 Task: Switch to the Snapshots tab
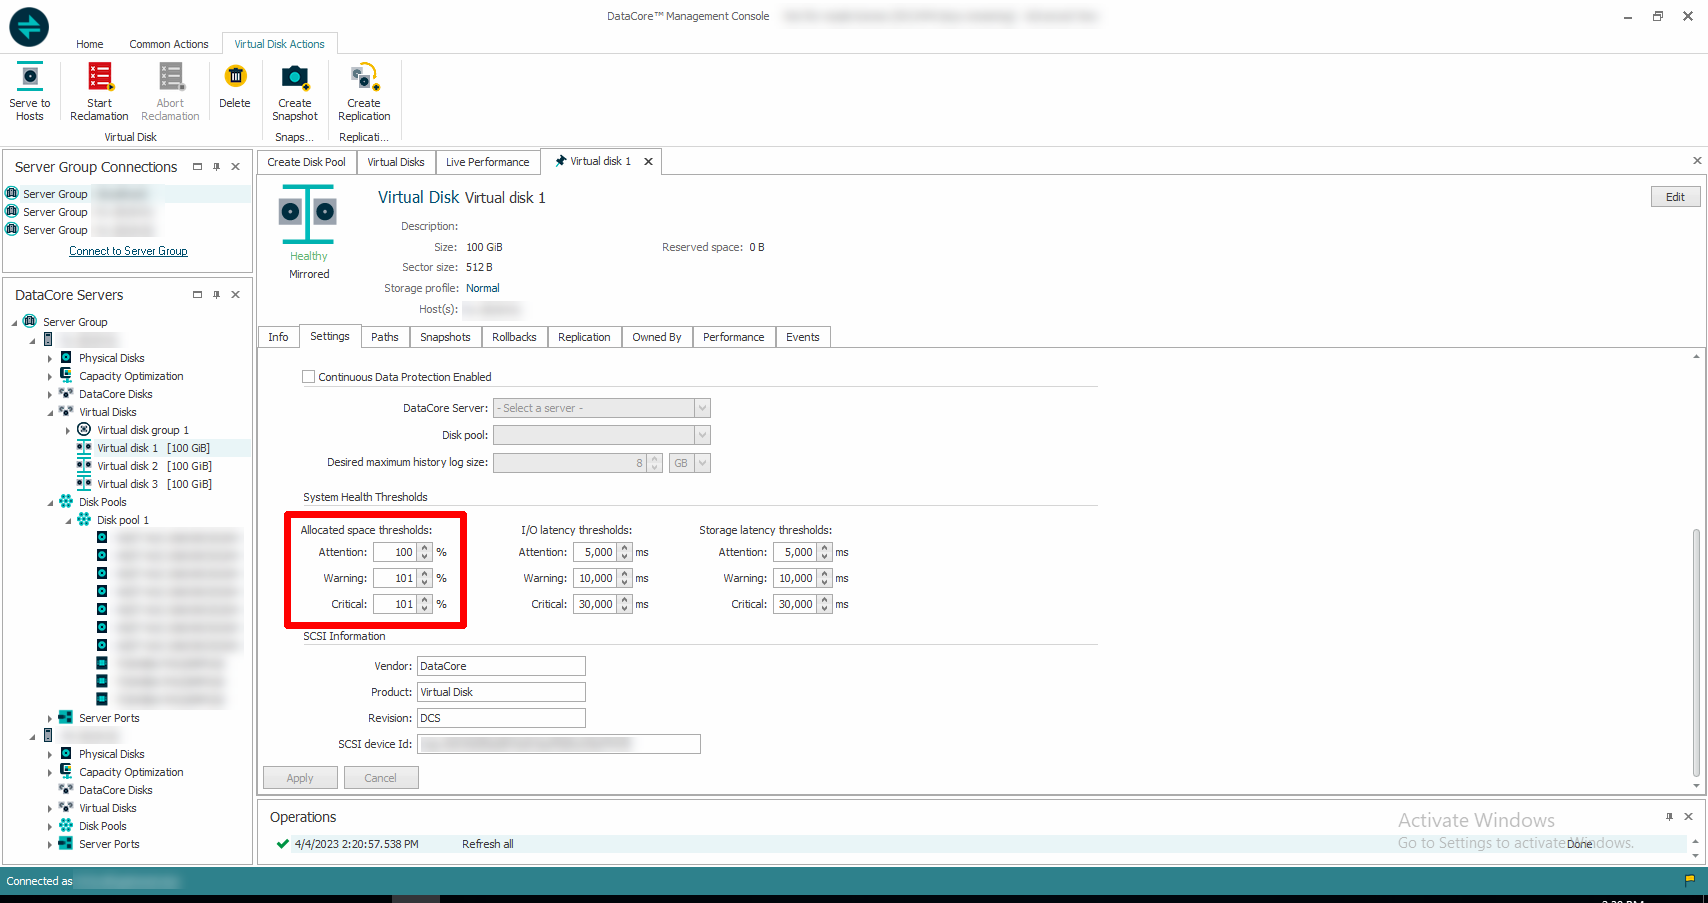point(445,337)
